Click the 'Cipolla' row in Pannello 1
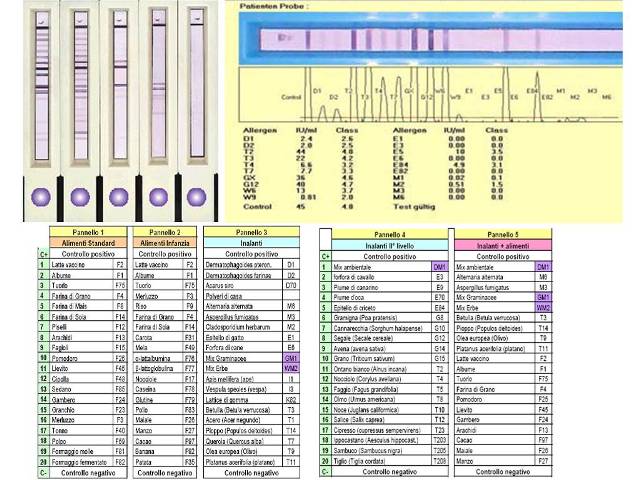 coord(88,379)
